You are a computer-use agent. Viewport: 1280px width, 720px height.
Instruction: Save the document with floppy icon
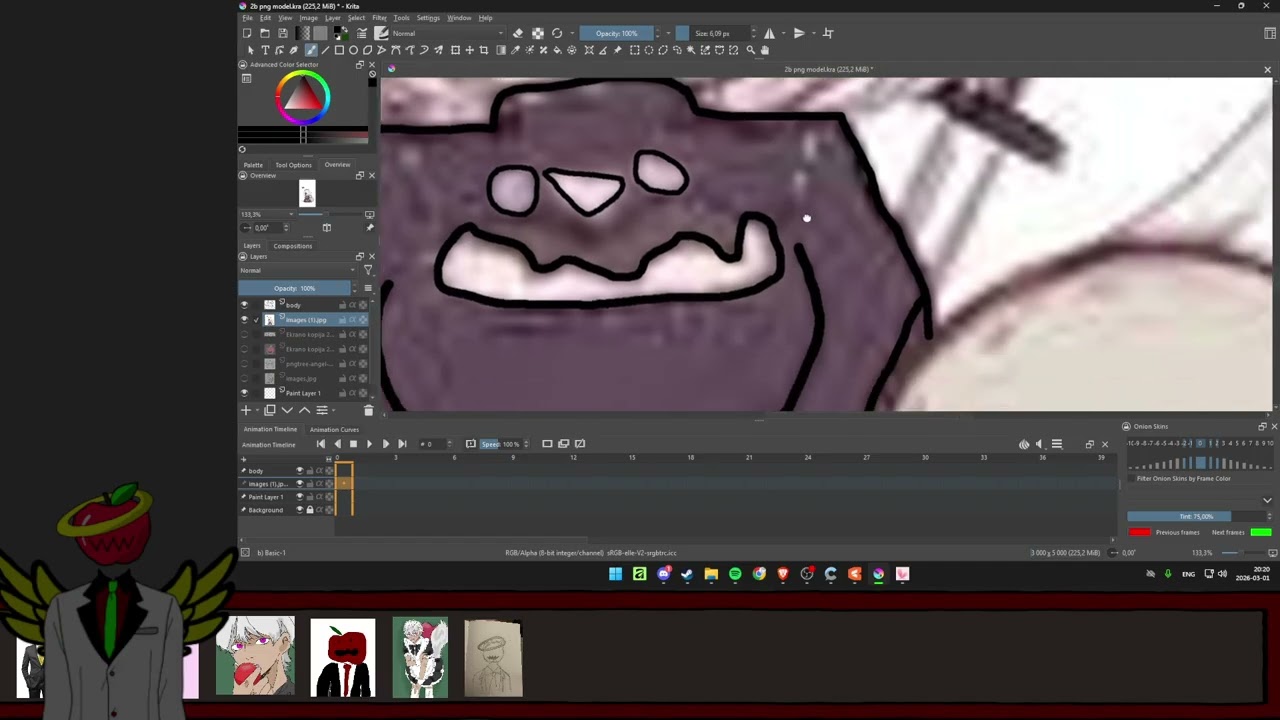(283, 33)
